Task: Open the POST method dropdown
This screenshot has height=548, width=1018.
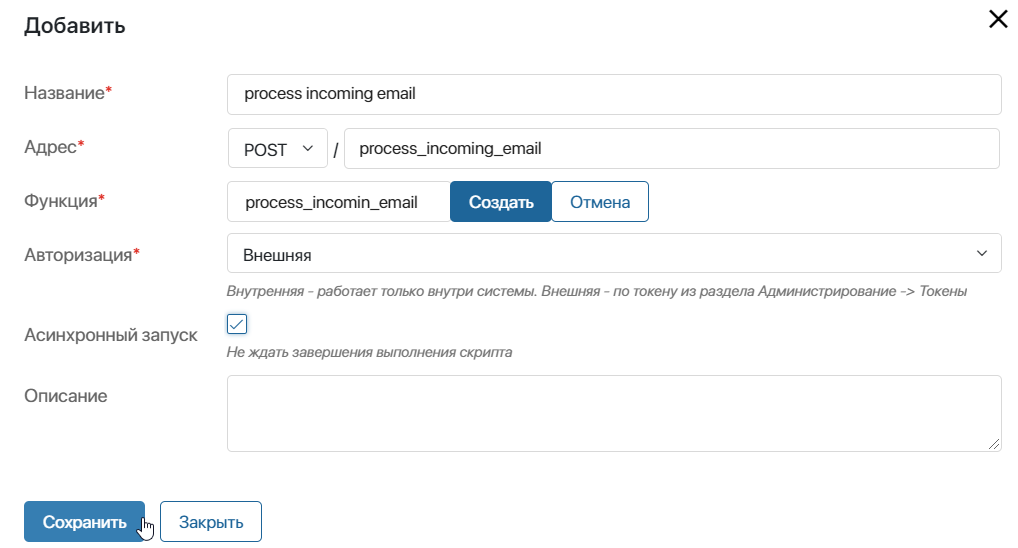Action: click(278, 149)
